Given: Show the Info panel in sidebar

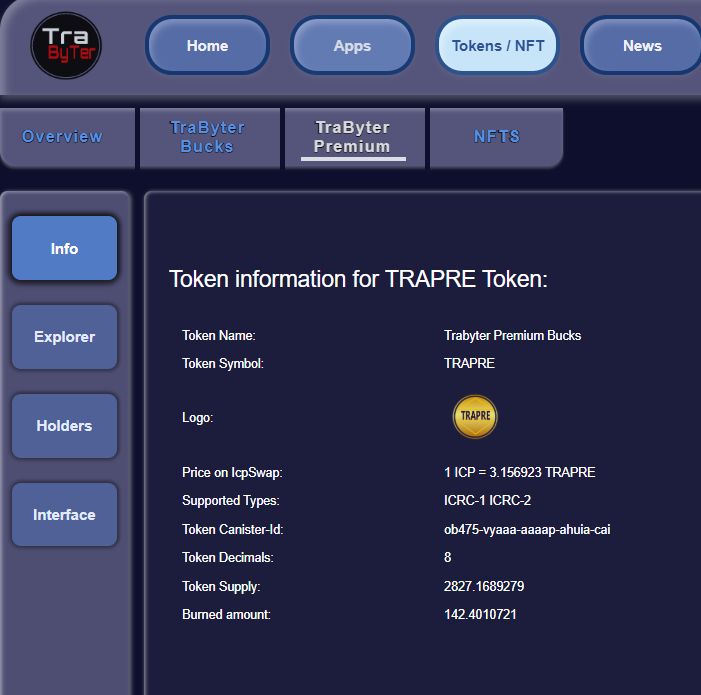Looking at the screenshot, I should [x=64, y=249].
